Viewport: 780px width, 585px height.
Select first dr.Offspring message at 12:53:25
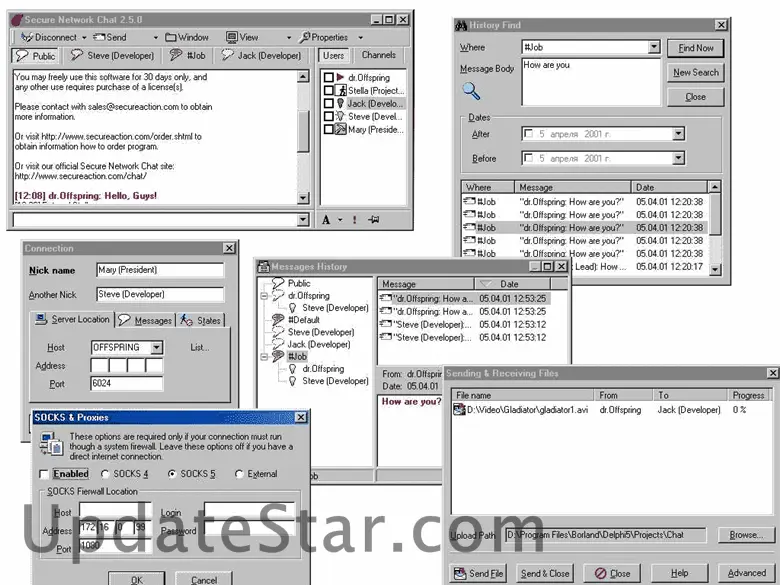click(465, 298)
